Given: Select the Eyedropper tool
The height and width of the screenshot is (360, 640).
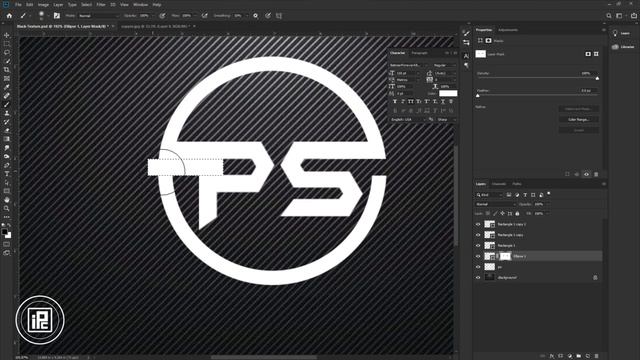Looking at the screenshot, I should [x=7, y=87].
